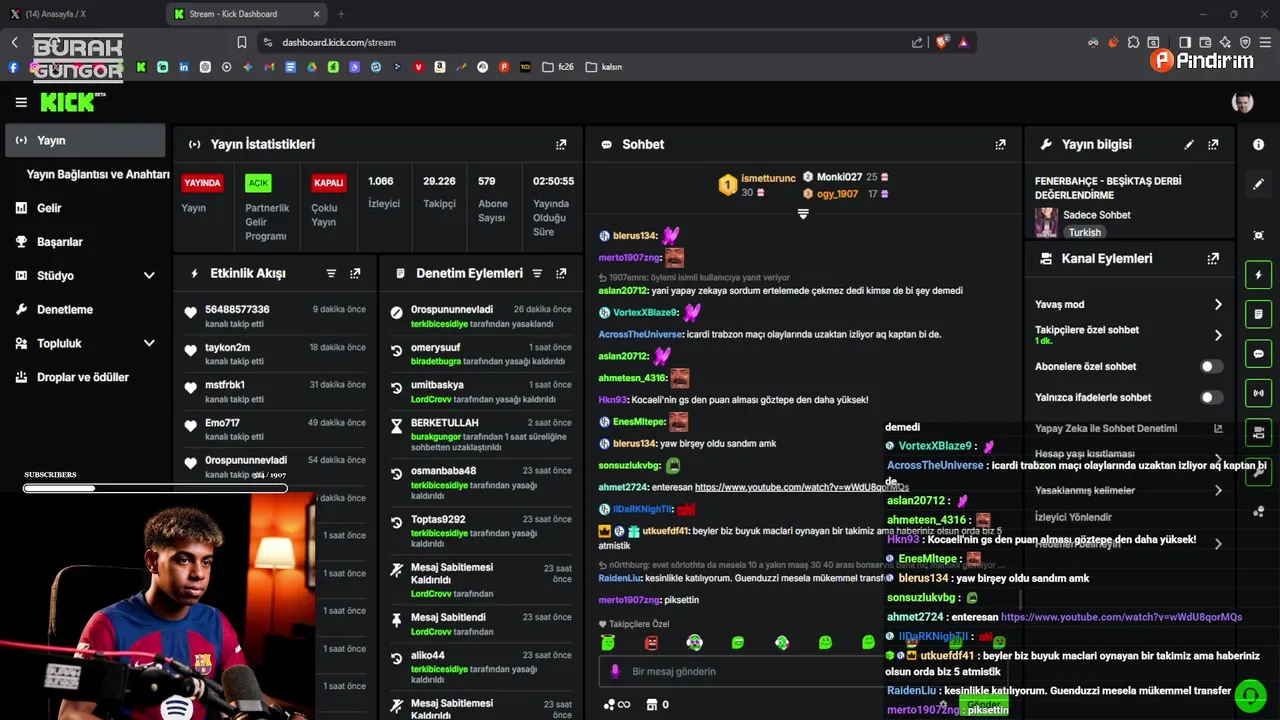Click the Turkish language tag
1280x720 pixels.
[x=1084, y=232]
